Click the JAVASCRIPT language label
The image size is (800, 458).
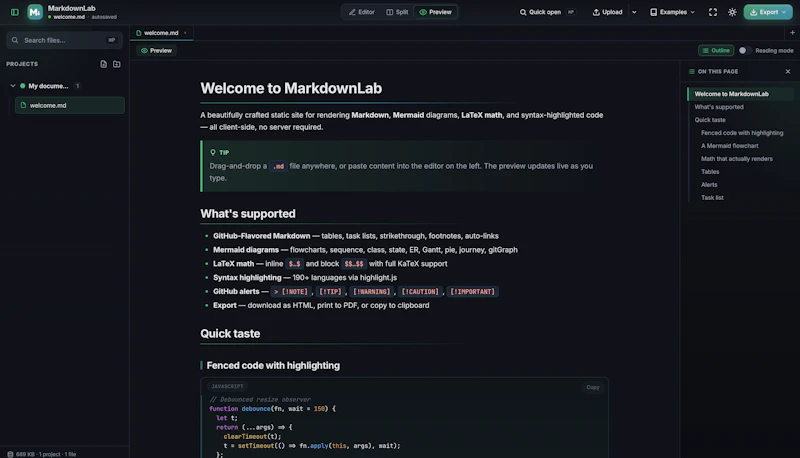pyautogui.click(x=227, y=387)
